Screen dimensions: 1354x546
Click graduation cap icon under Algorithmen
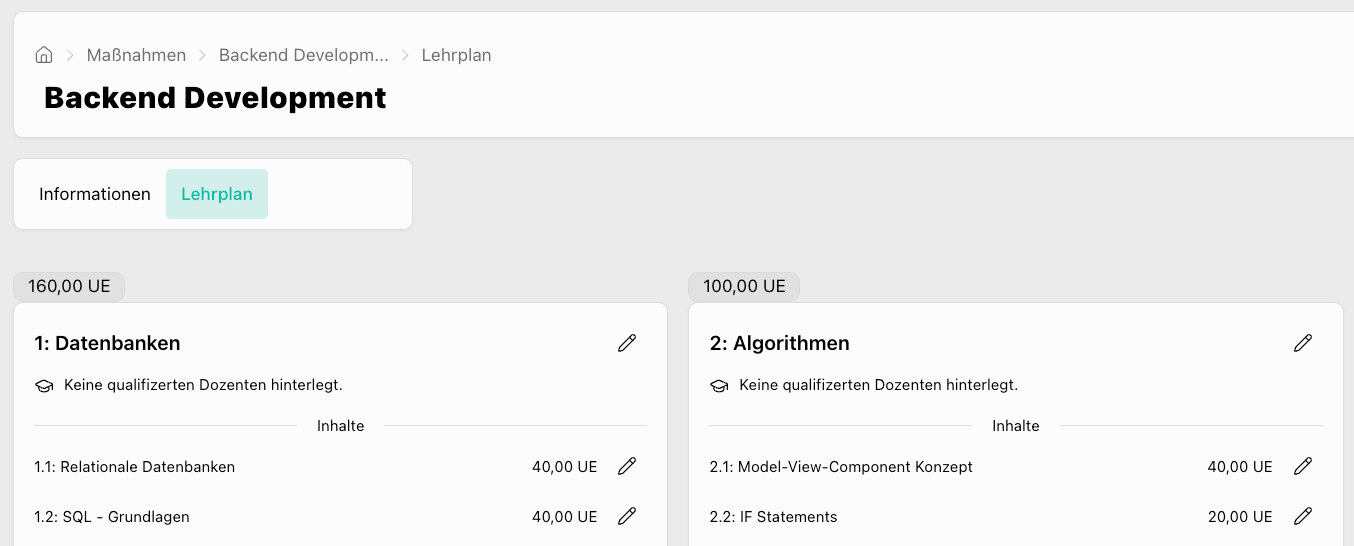(x=719, y=385)
